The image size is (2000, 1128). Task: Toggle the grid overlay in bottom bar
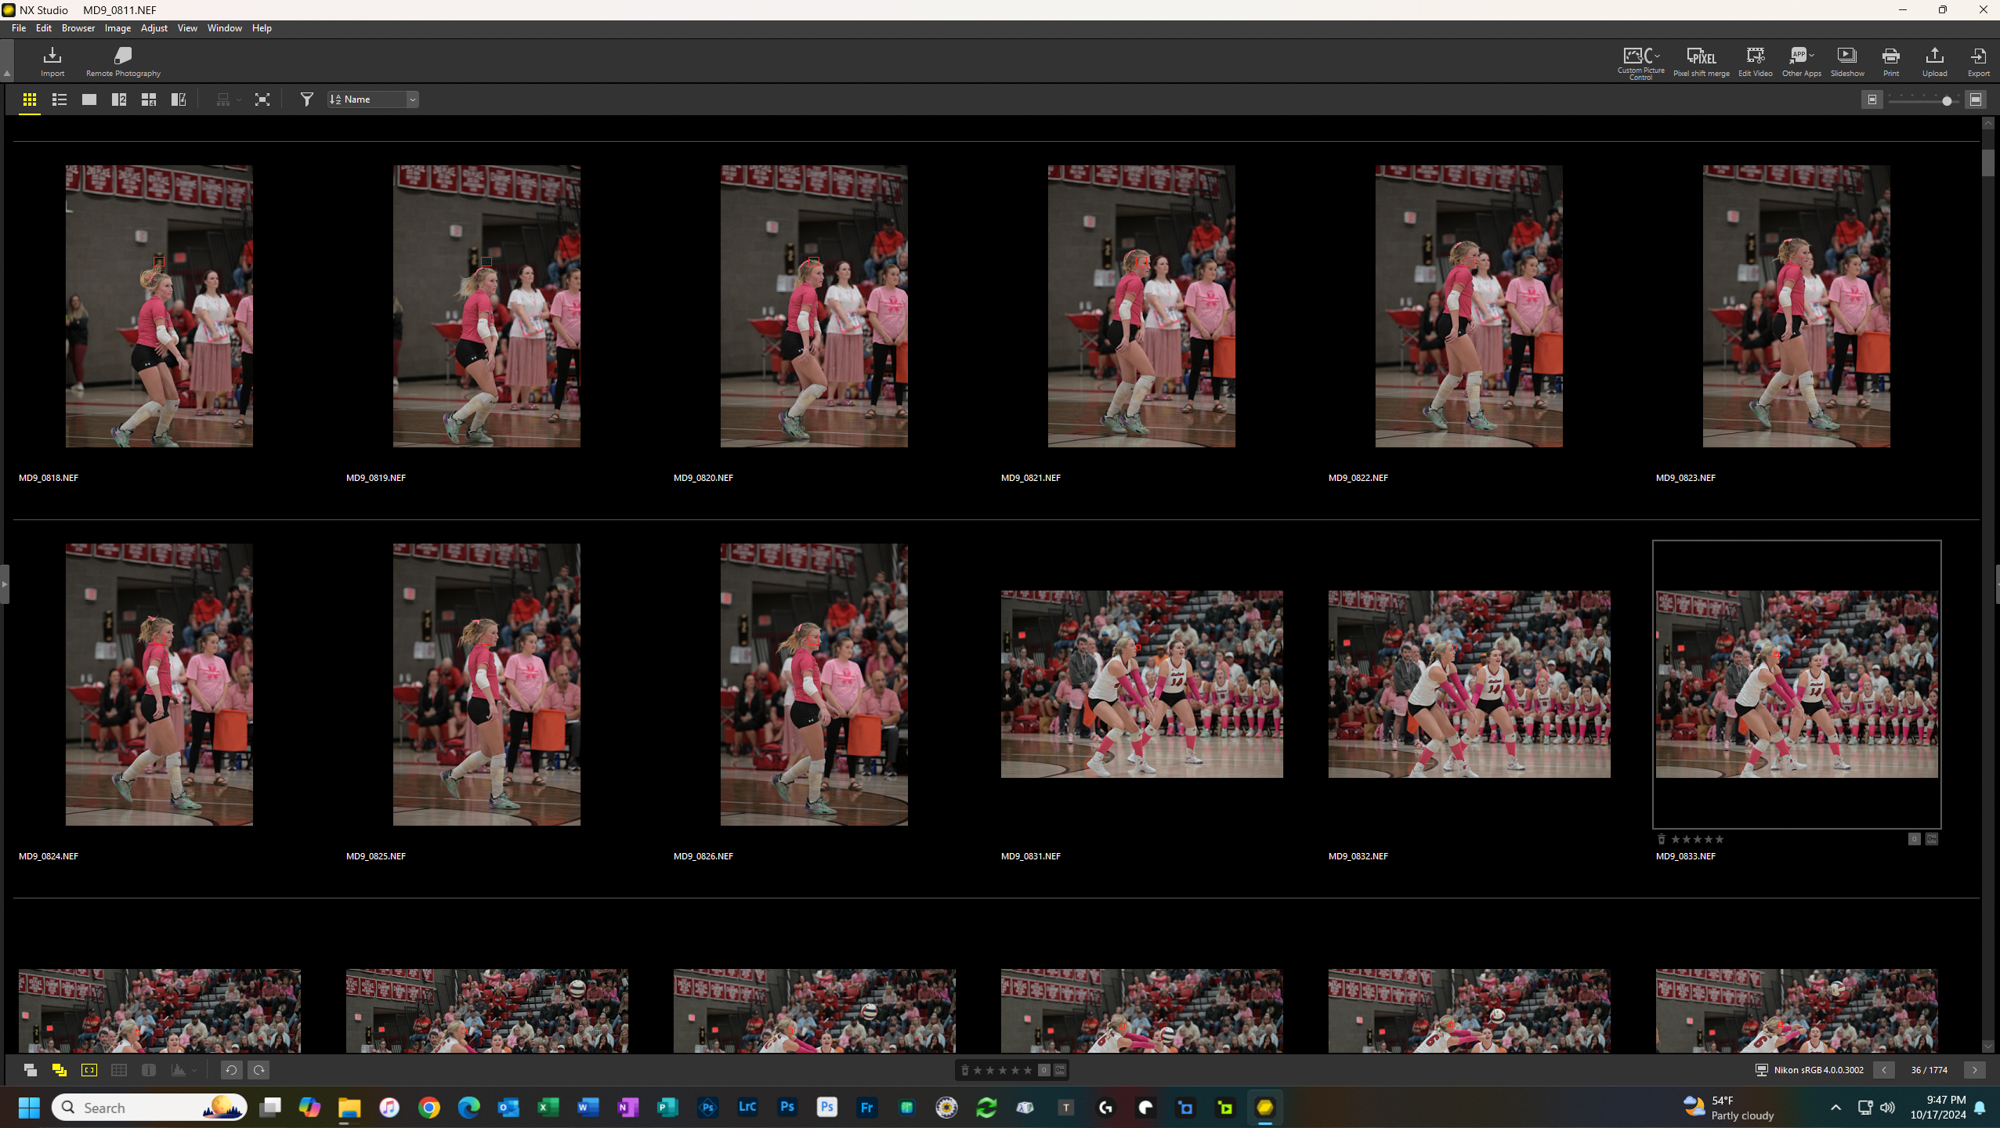coord(119,1070)
